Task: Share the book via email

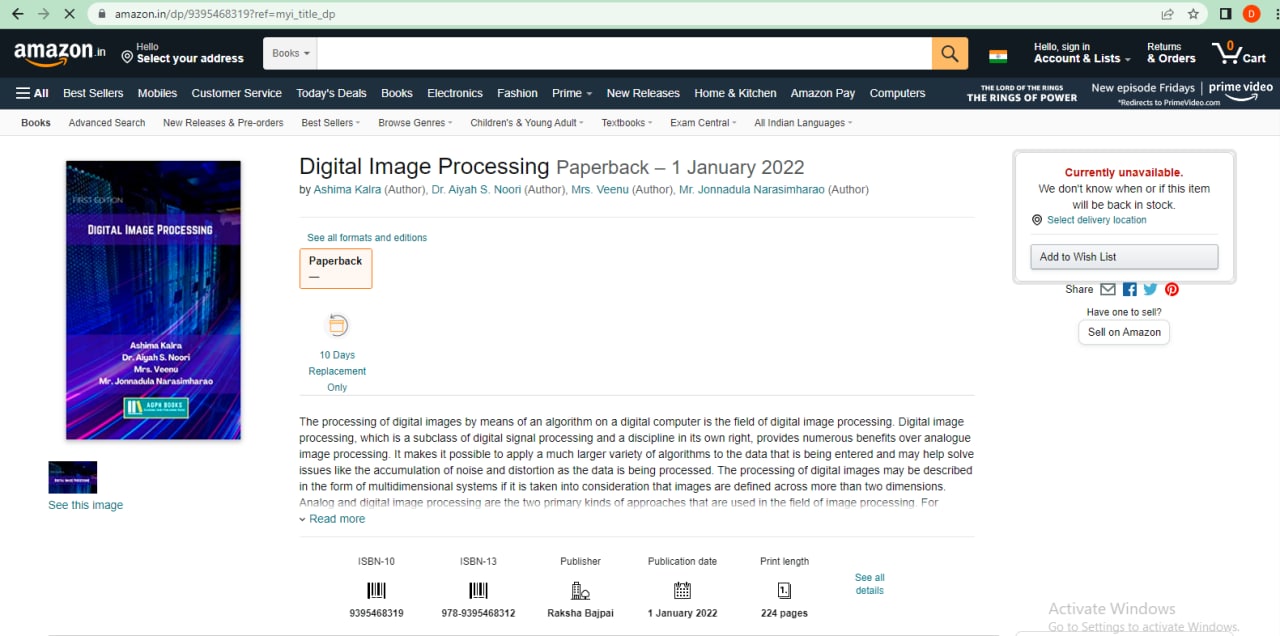Action: pos(1107,289)
